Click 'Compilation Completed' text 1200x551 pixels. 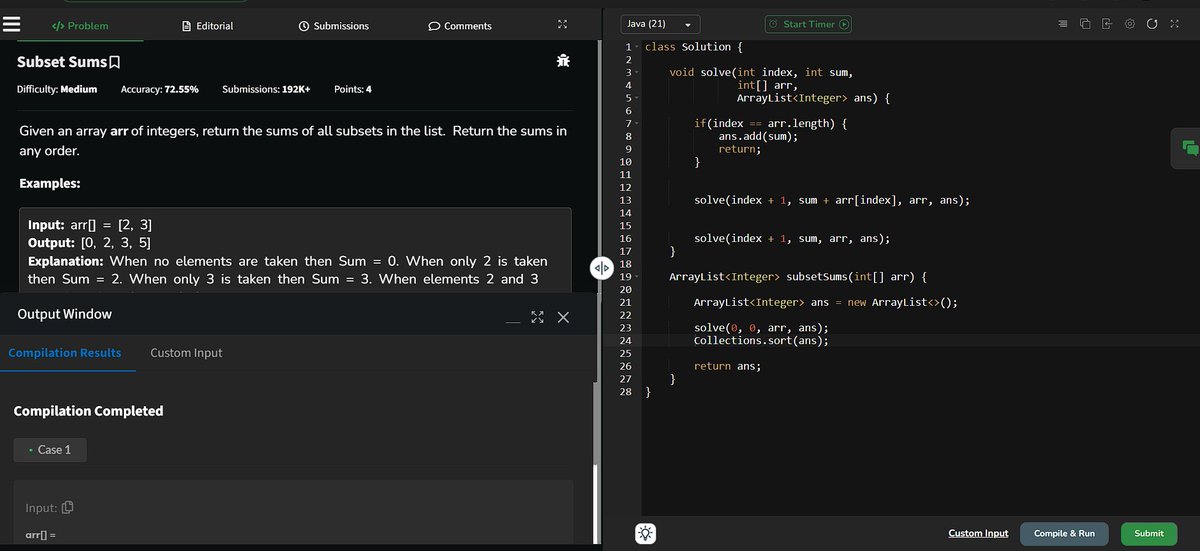pos(88,411)
